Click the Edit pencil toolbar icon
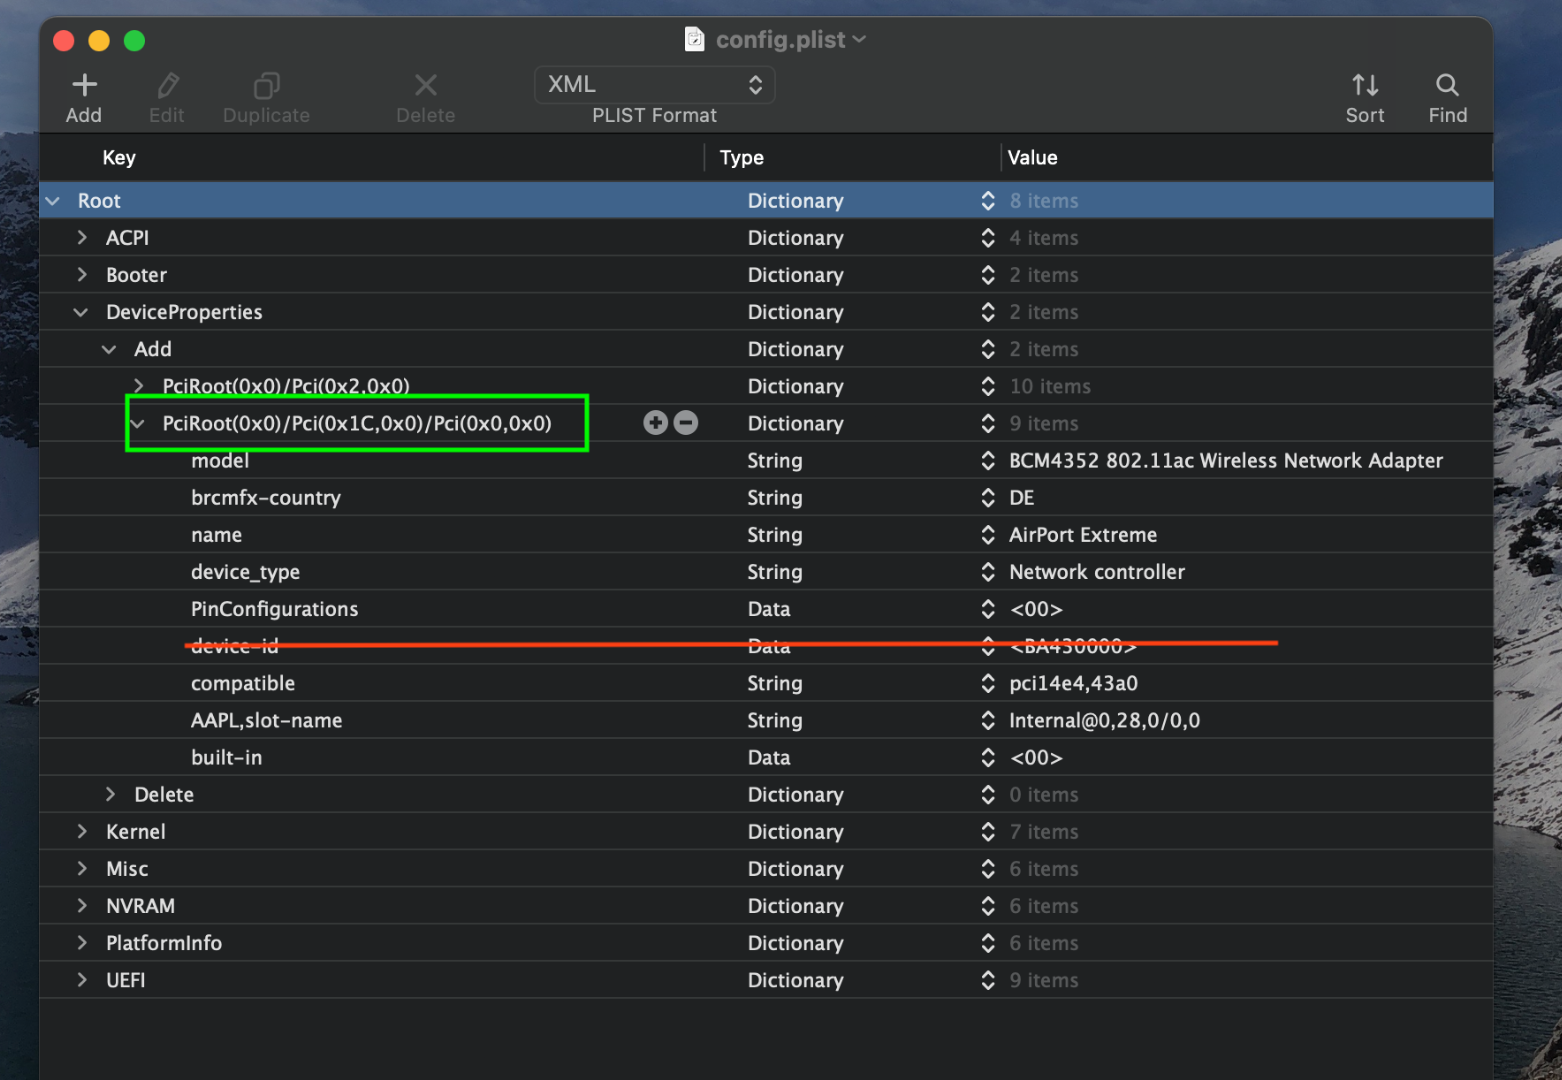This screenshot has height=1080, width=1562. [x=168, y=85]
